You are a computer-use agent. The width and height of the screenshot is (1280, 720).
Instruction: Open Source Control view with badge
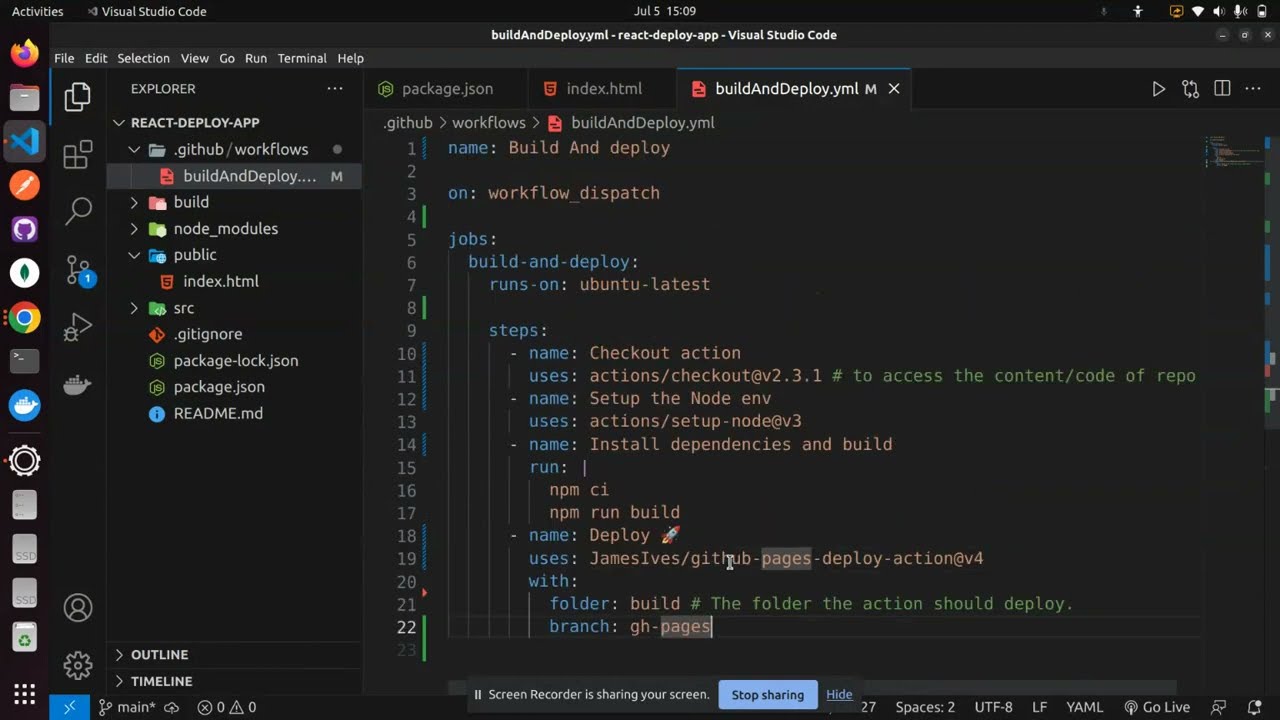point(78,270)
